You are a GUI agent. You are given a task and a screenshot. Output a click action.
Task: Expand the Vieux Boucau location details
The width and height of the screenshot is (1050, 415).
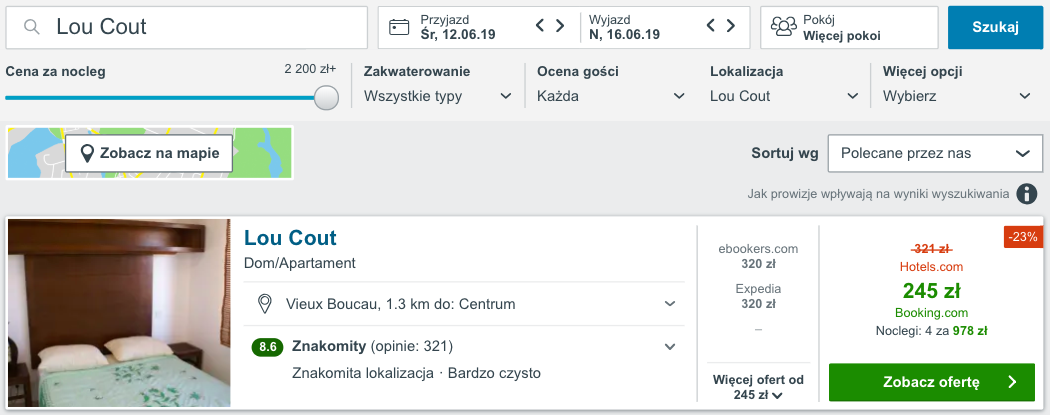tap(670, 303)
